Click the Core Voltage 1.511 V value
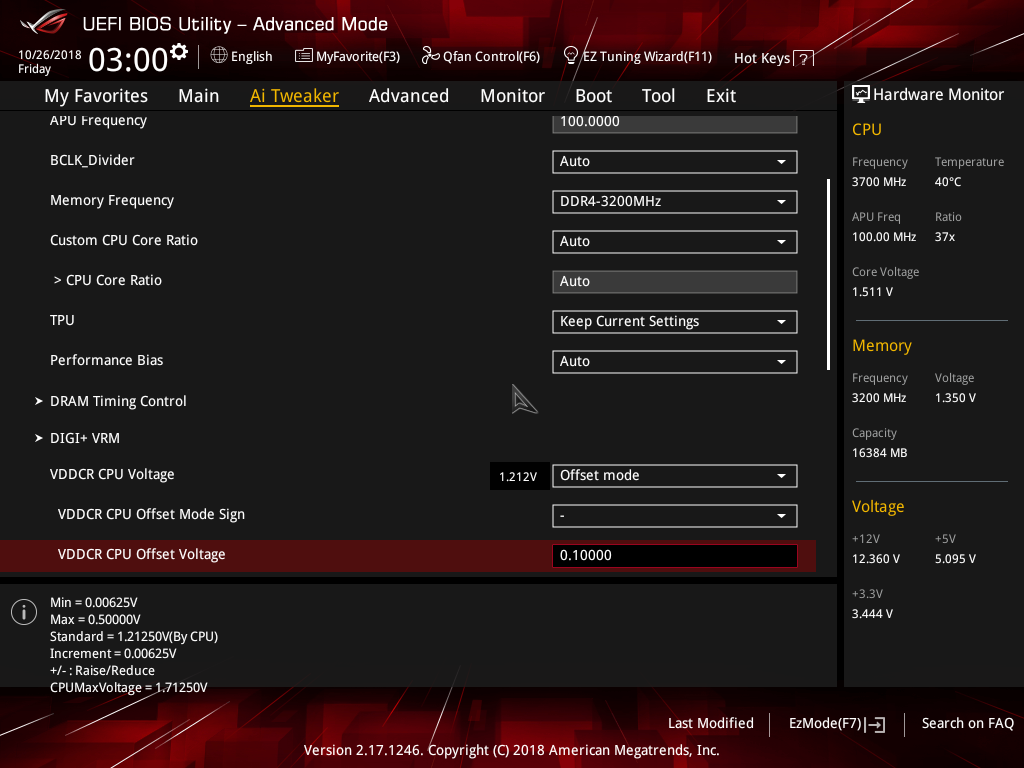The height and width of the screenshot is (768, 1024). [x=872, y=292]
